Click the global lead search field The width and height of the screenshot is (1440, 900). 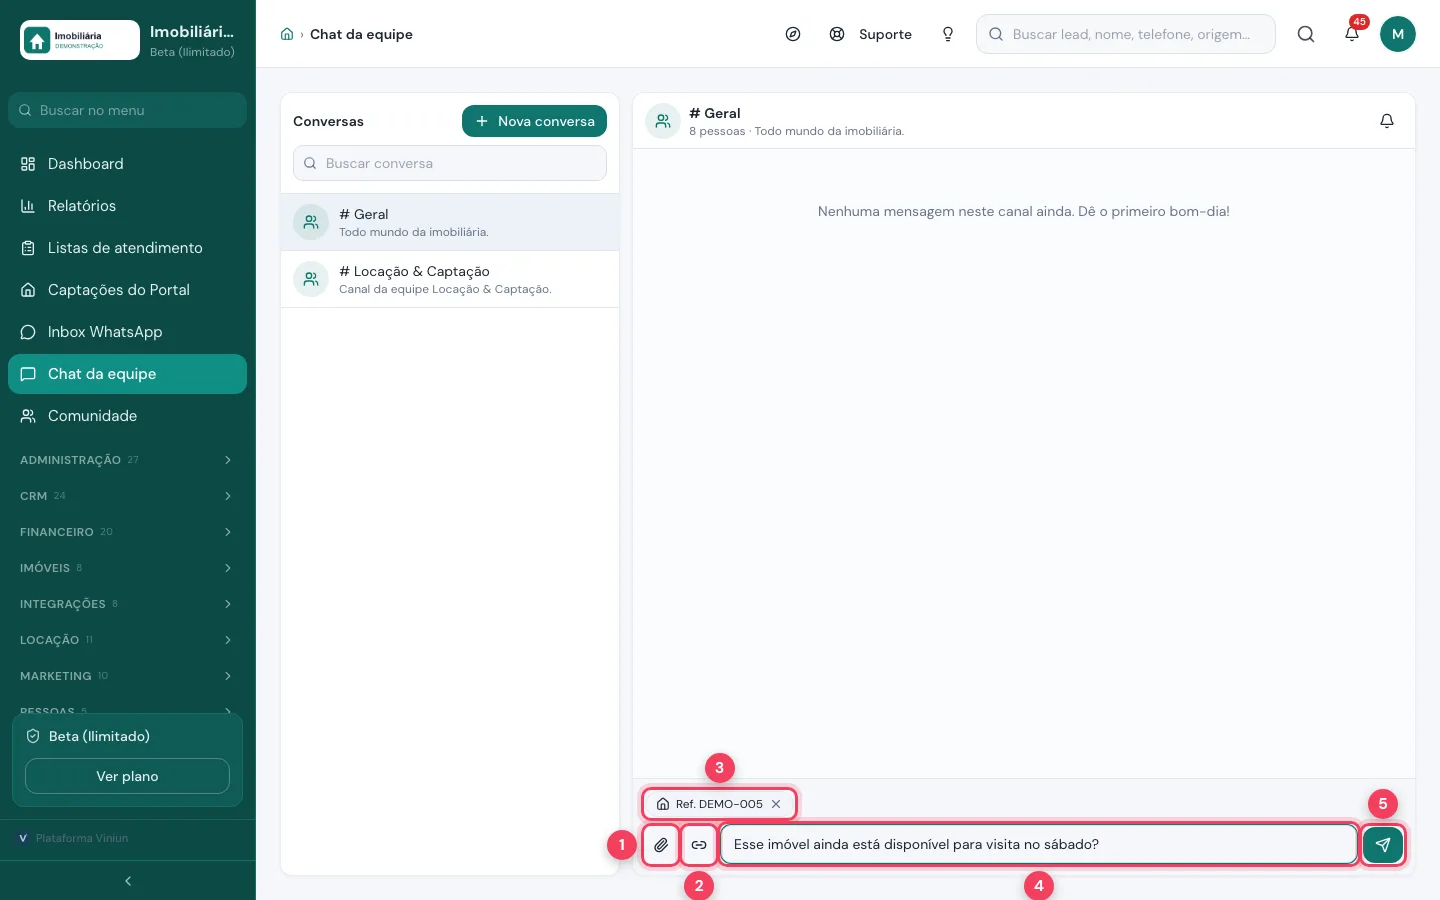pos(1126,34)
